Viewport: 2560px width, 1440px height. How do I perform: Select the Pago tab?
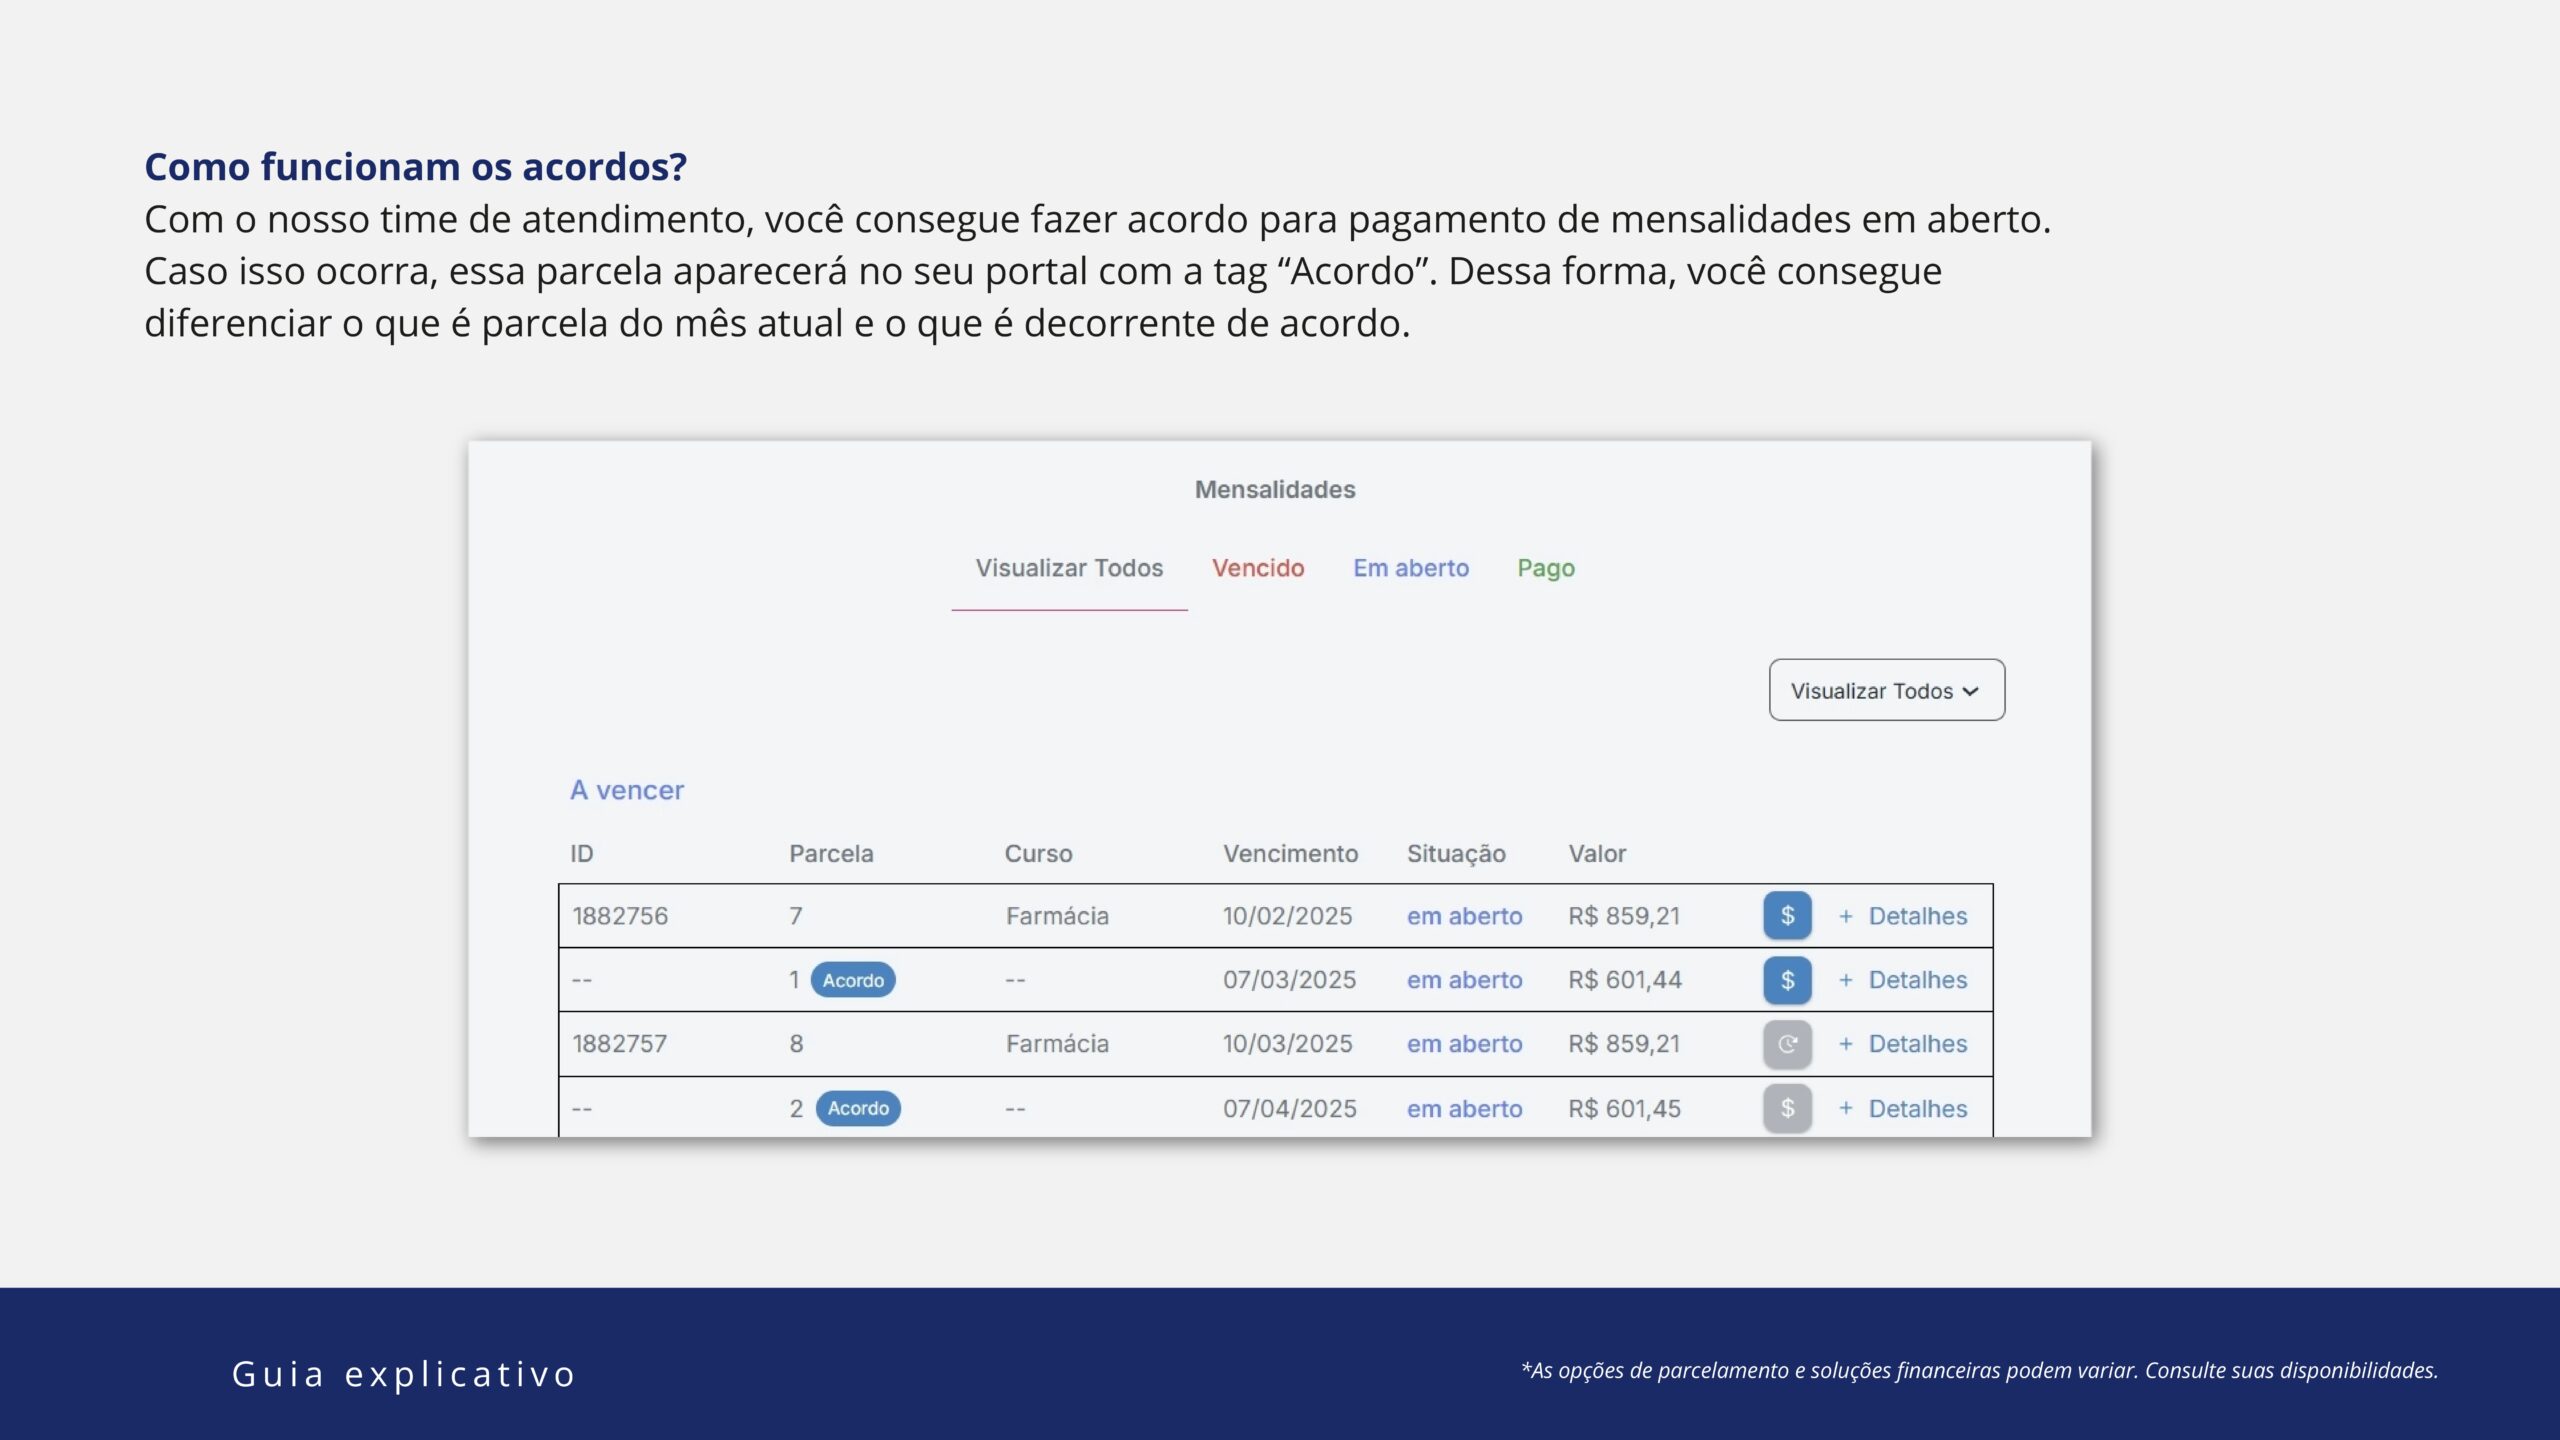(x=1545, y=568)
